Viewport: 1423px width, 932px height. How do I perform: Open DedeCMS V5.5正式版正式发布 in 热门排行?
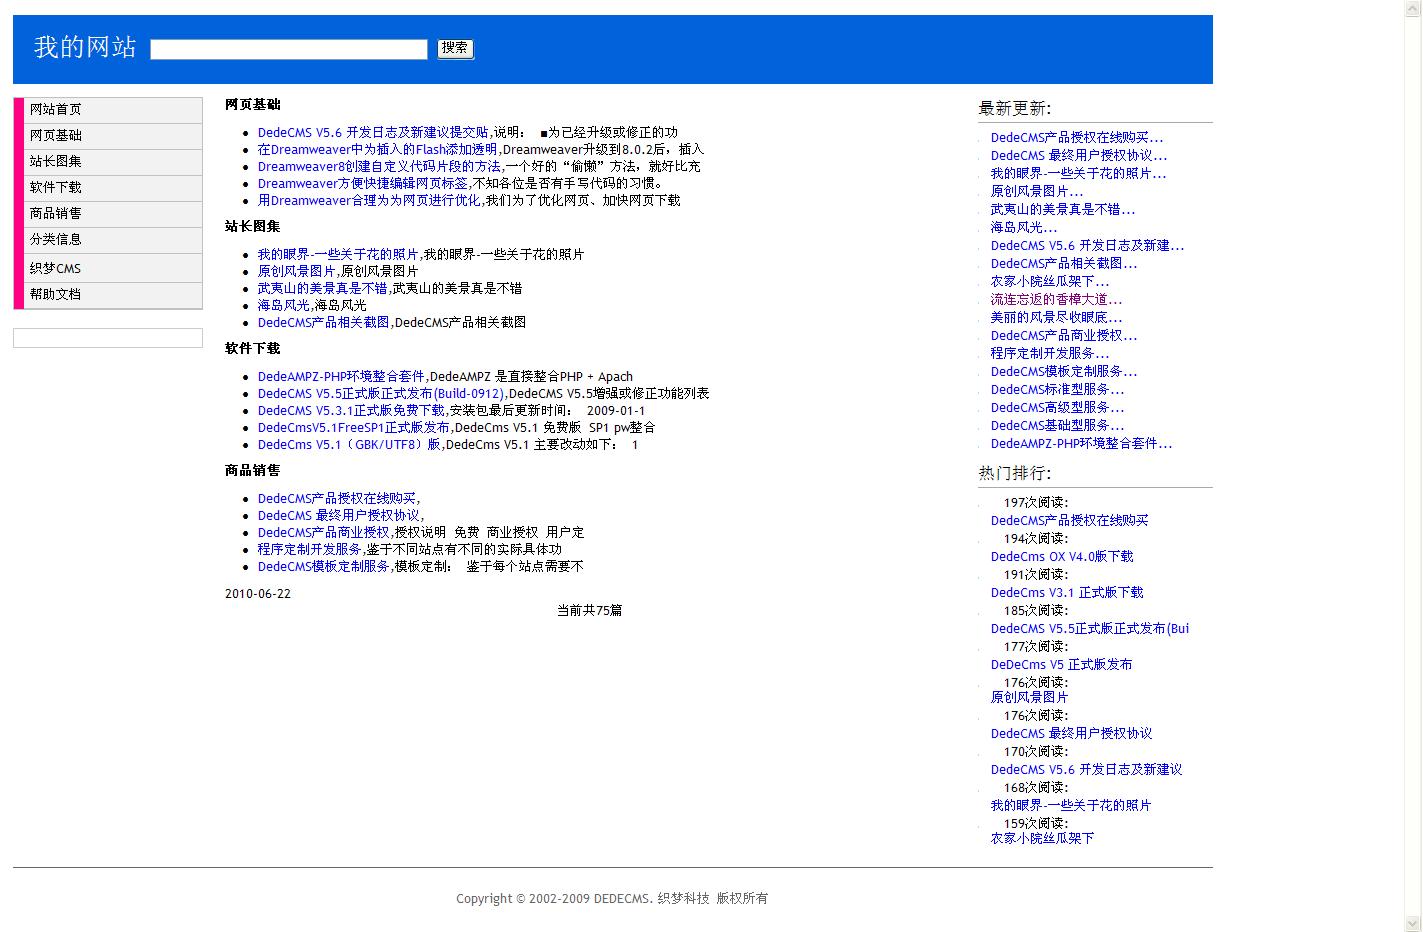coord(1090,628)
